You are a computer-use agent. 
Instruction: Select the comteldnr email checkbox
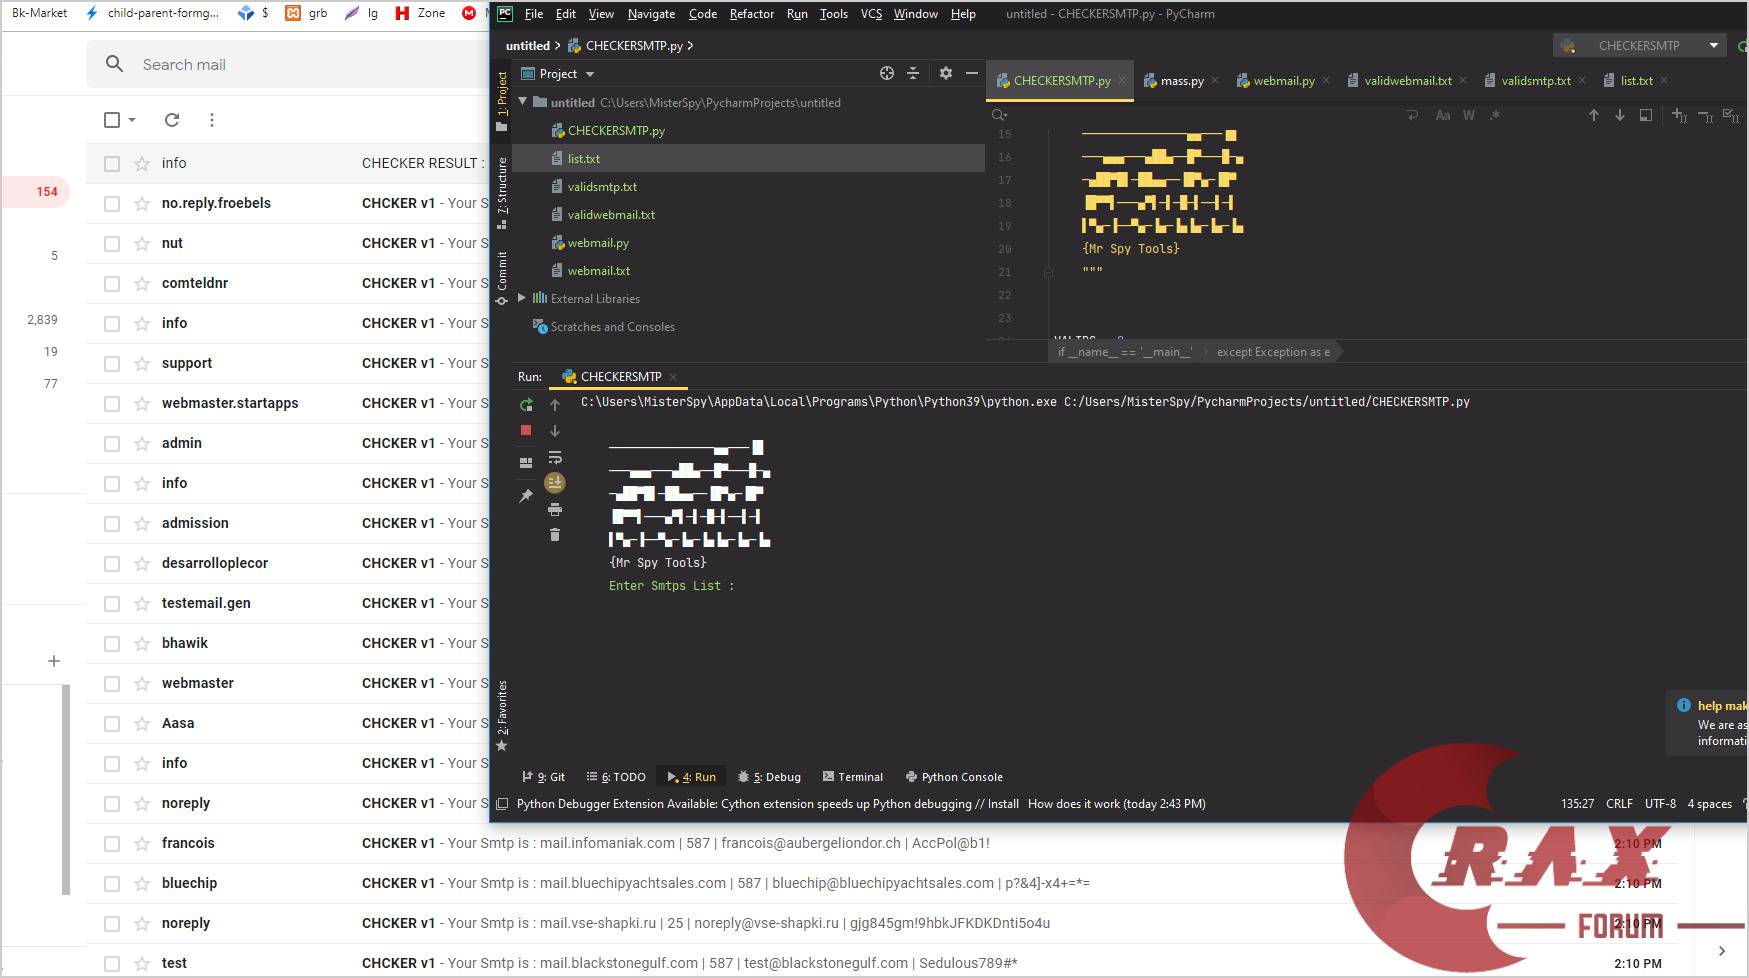(112, 284)
